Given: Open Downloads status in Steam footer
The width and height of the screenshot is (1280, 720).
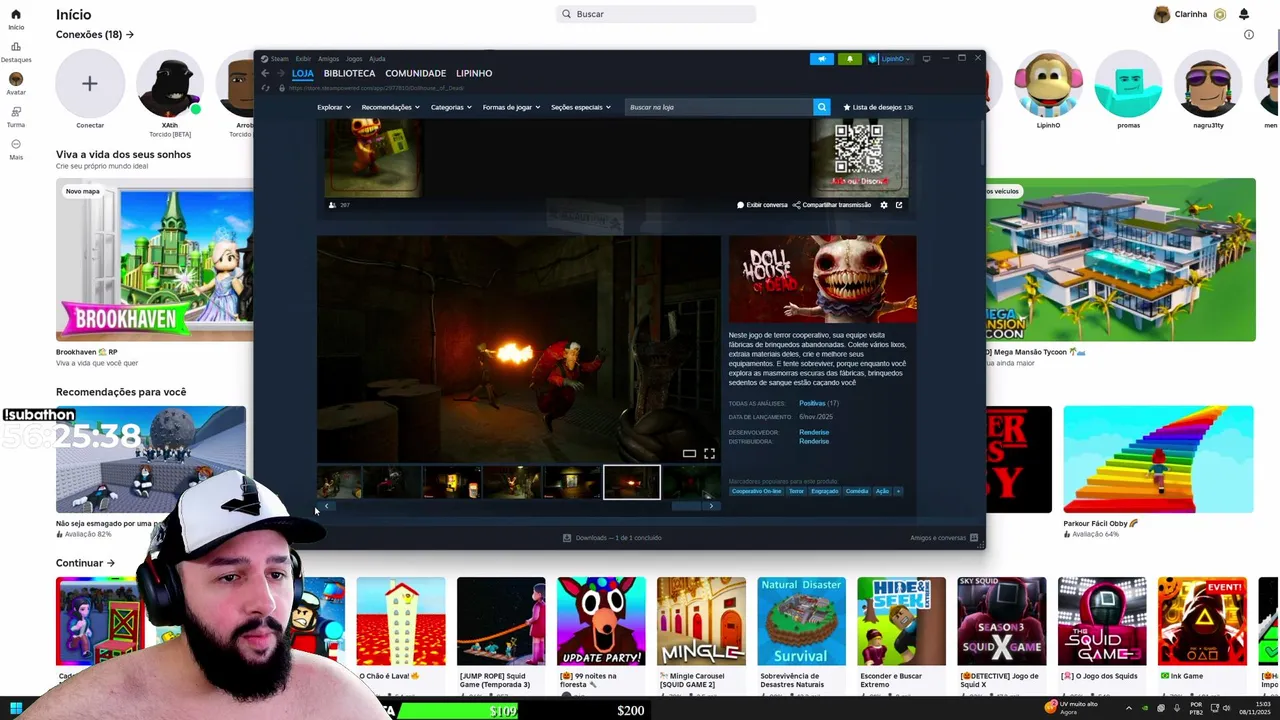Looking at the screenshot, I should 611,538.
